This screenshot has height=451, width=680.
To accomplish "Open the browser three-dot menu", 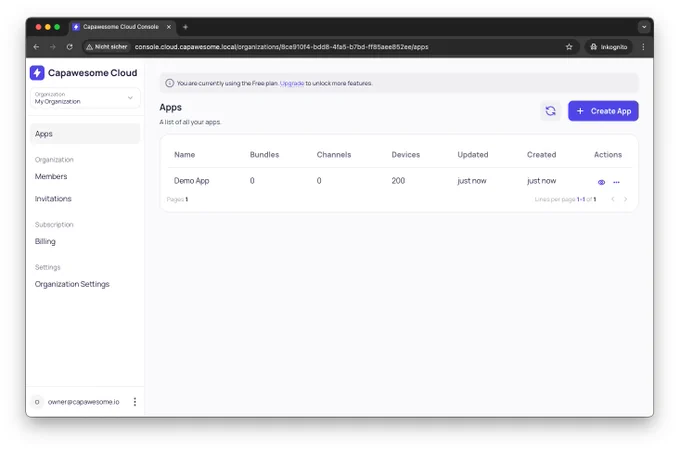I will (x=643, y=47).
